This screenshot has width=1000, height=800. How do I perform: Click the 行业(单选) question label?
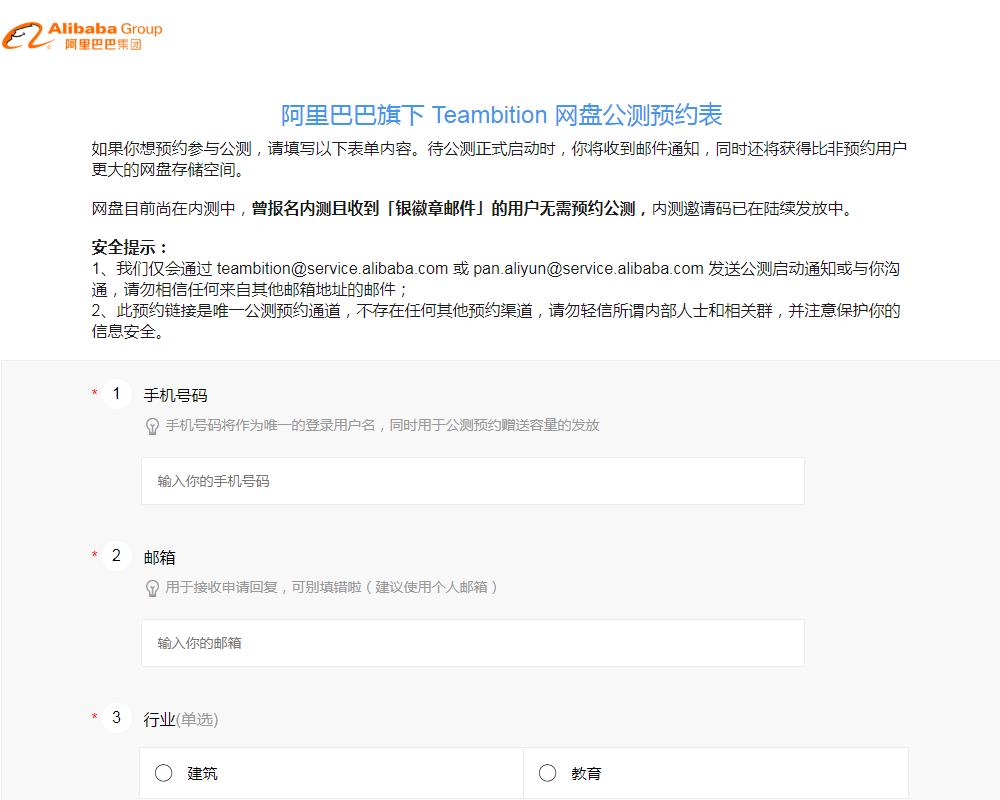tap(181, 720)
